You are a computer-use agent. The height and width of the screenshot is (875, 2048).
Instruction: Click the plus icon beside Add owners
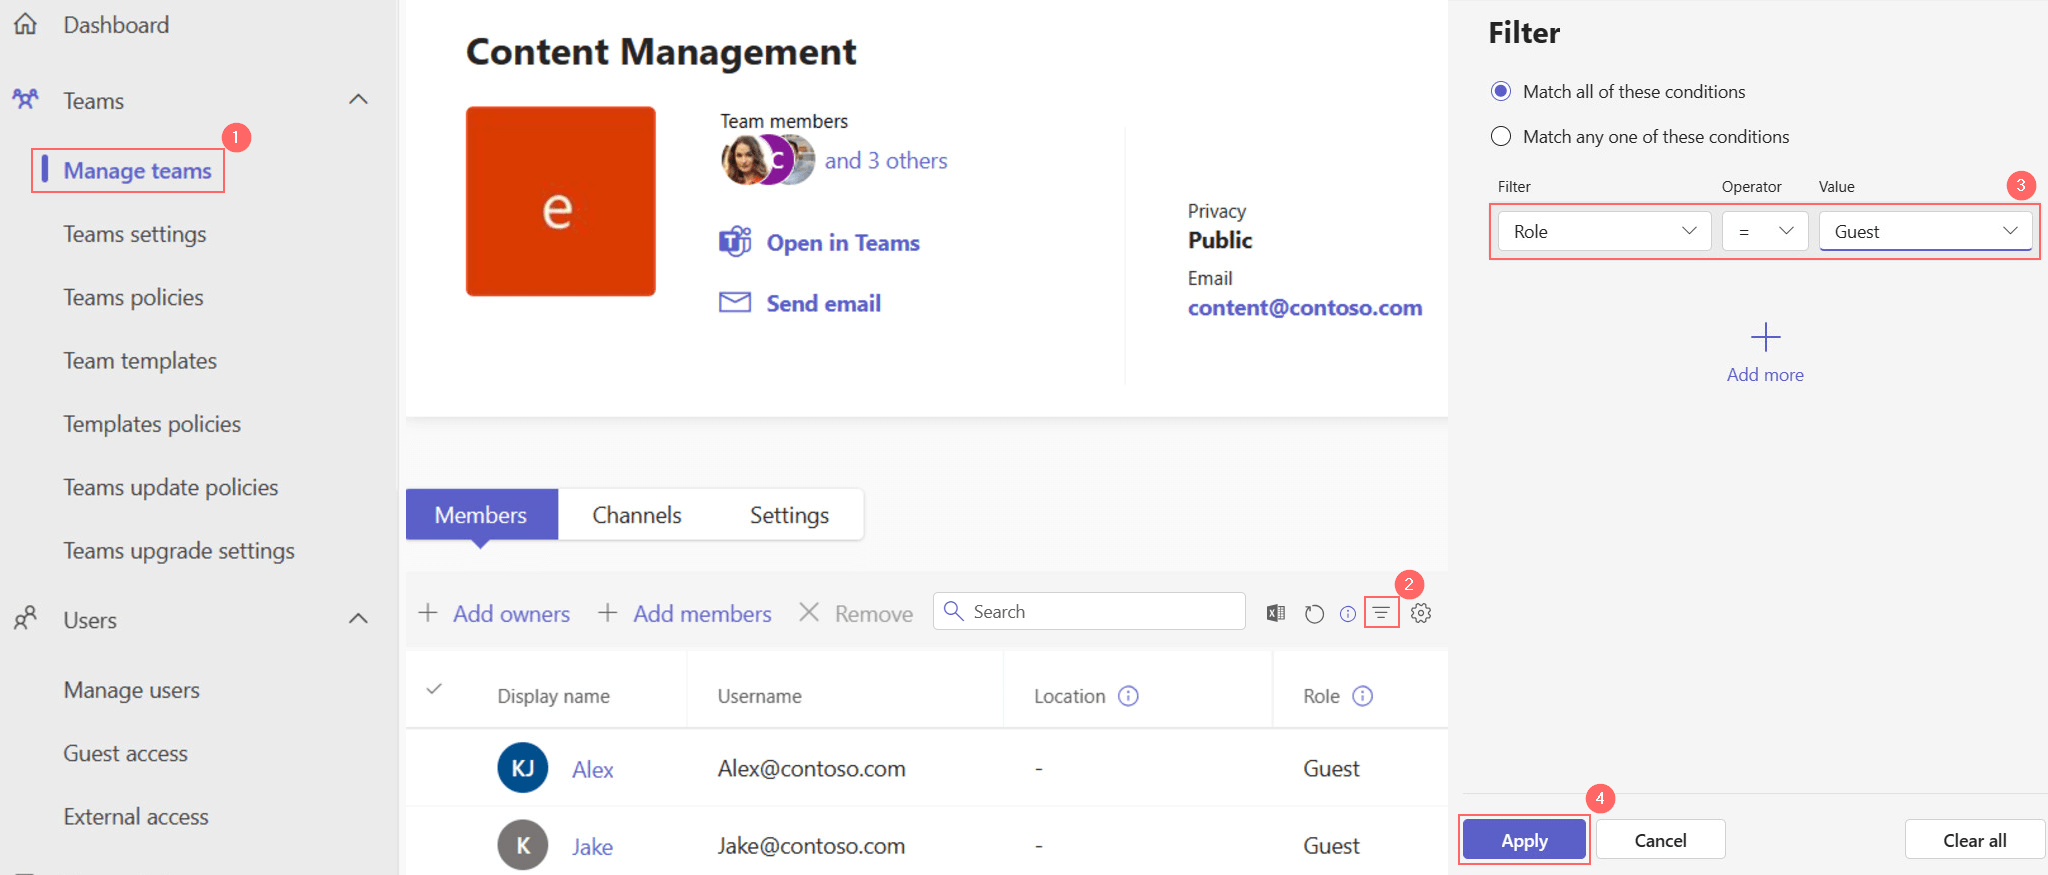(x=428, y=613)
